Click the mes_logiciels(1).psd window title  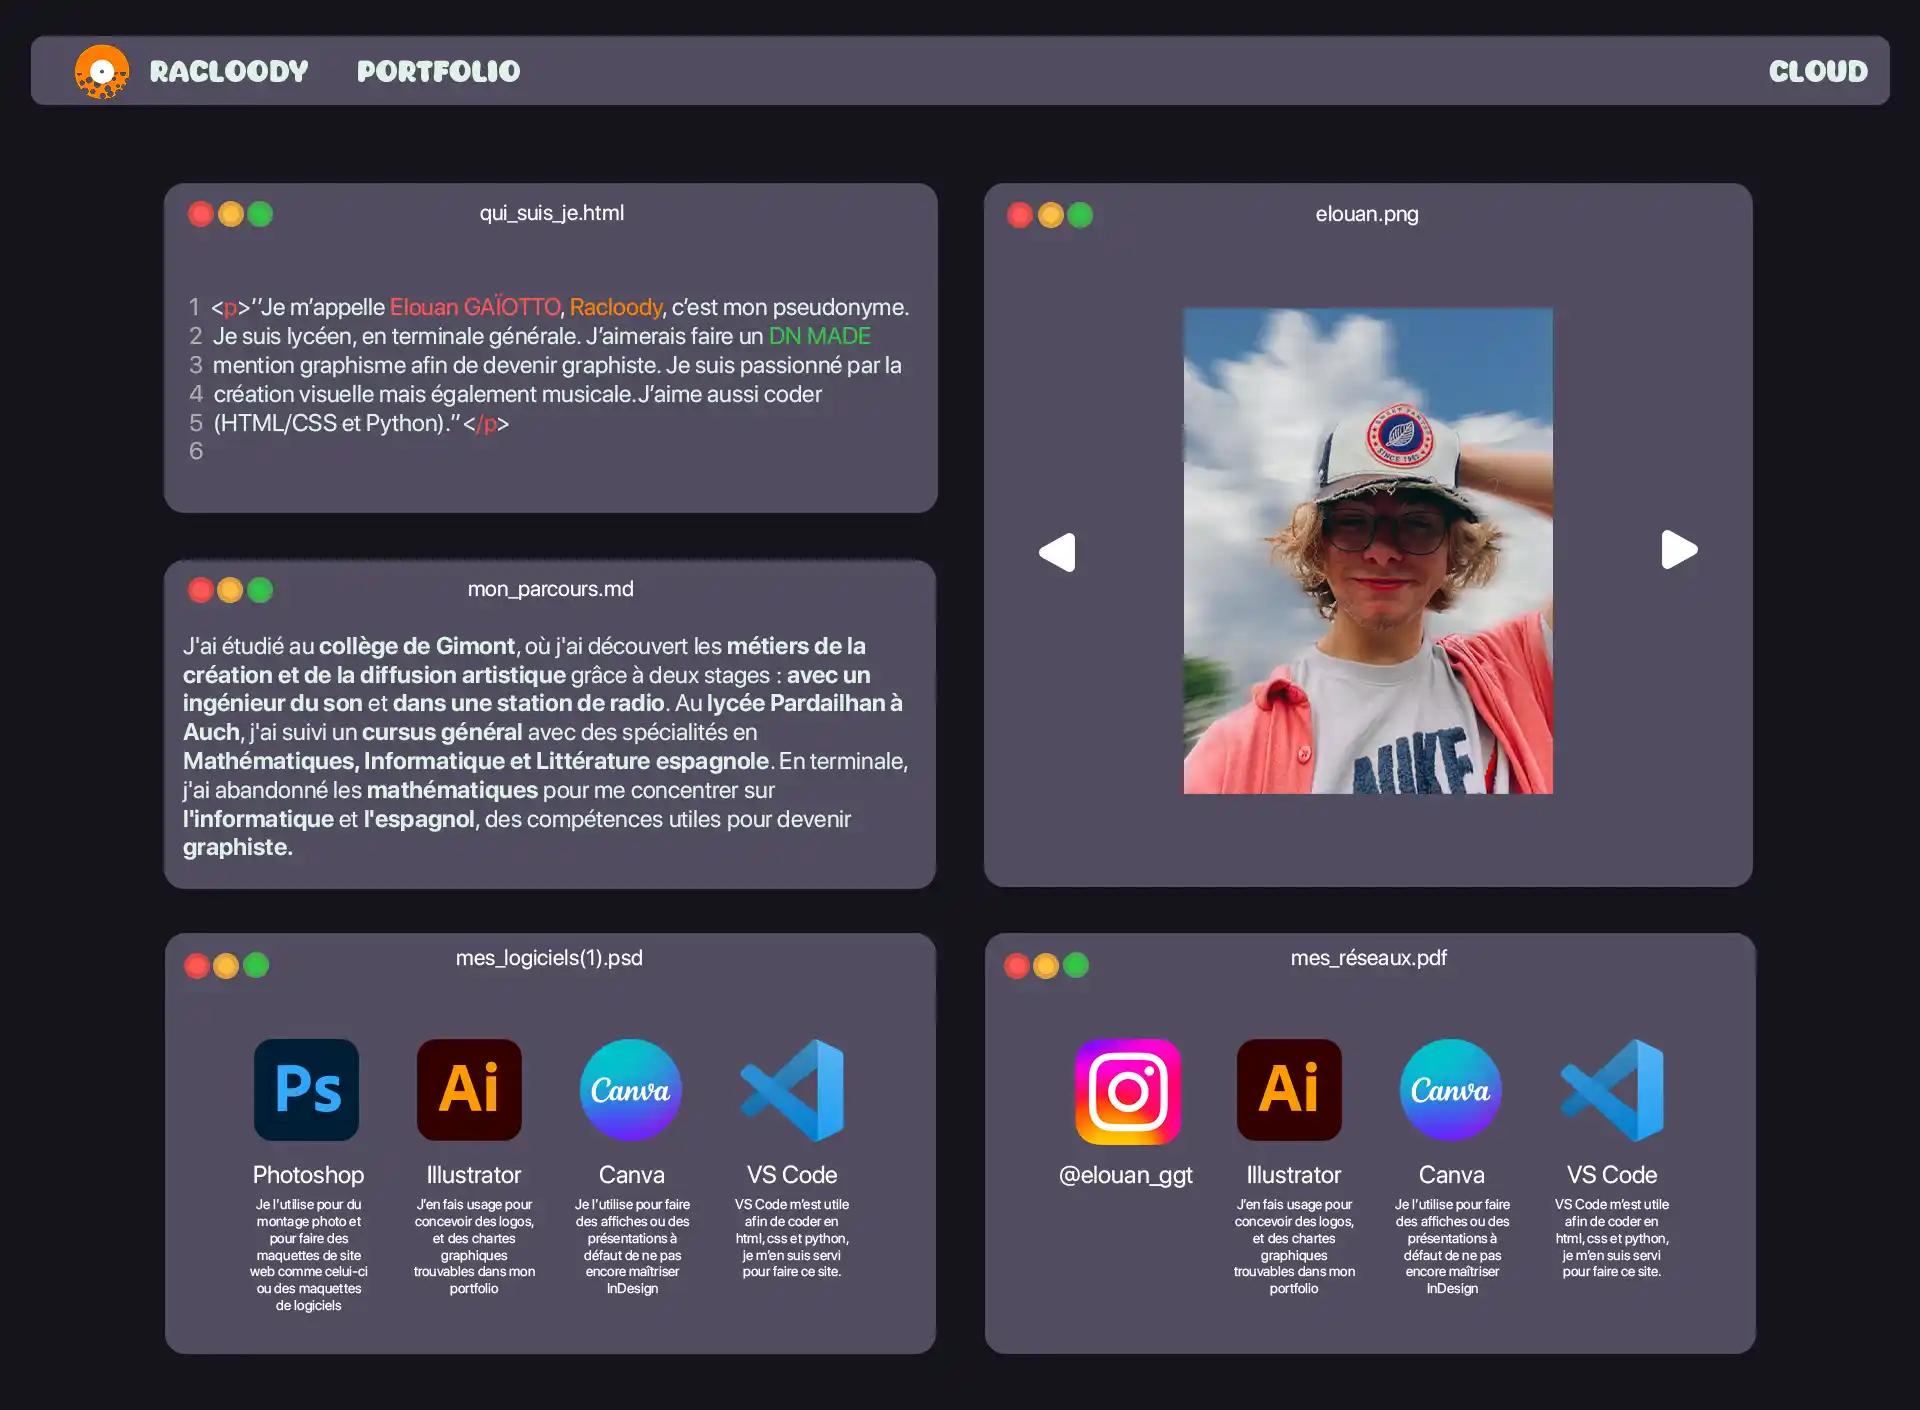coord(549,958)
